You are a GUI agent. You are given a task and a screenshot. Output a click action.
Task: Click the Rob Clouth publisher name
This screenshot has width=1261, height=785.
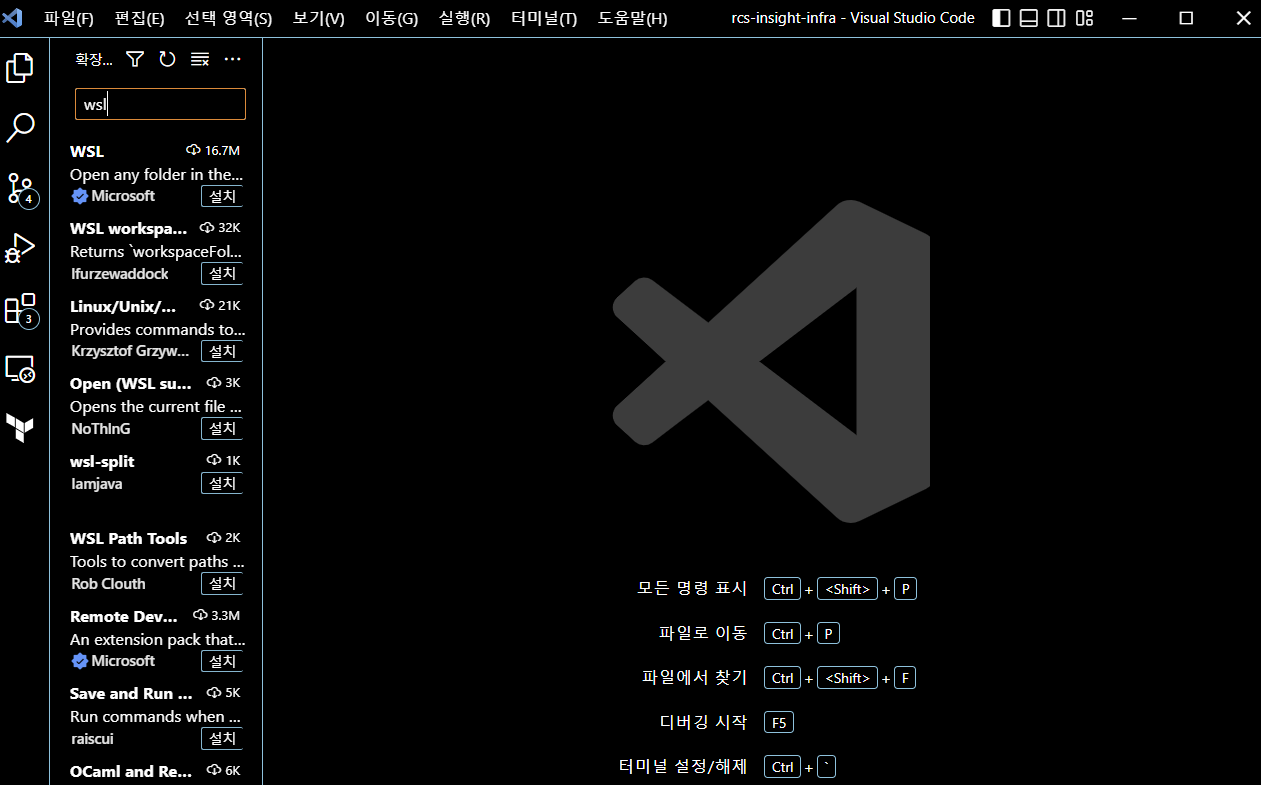(108, 583)
